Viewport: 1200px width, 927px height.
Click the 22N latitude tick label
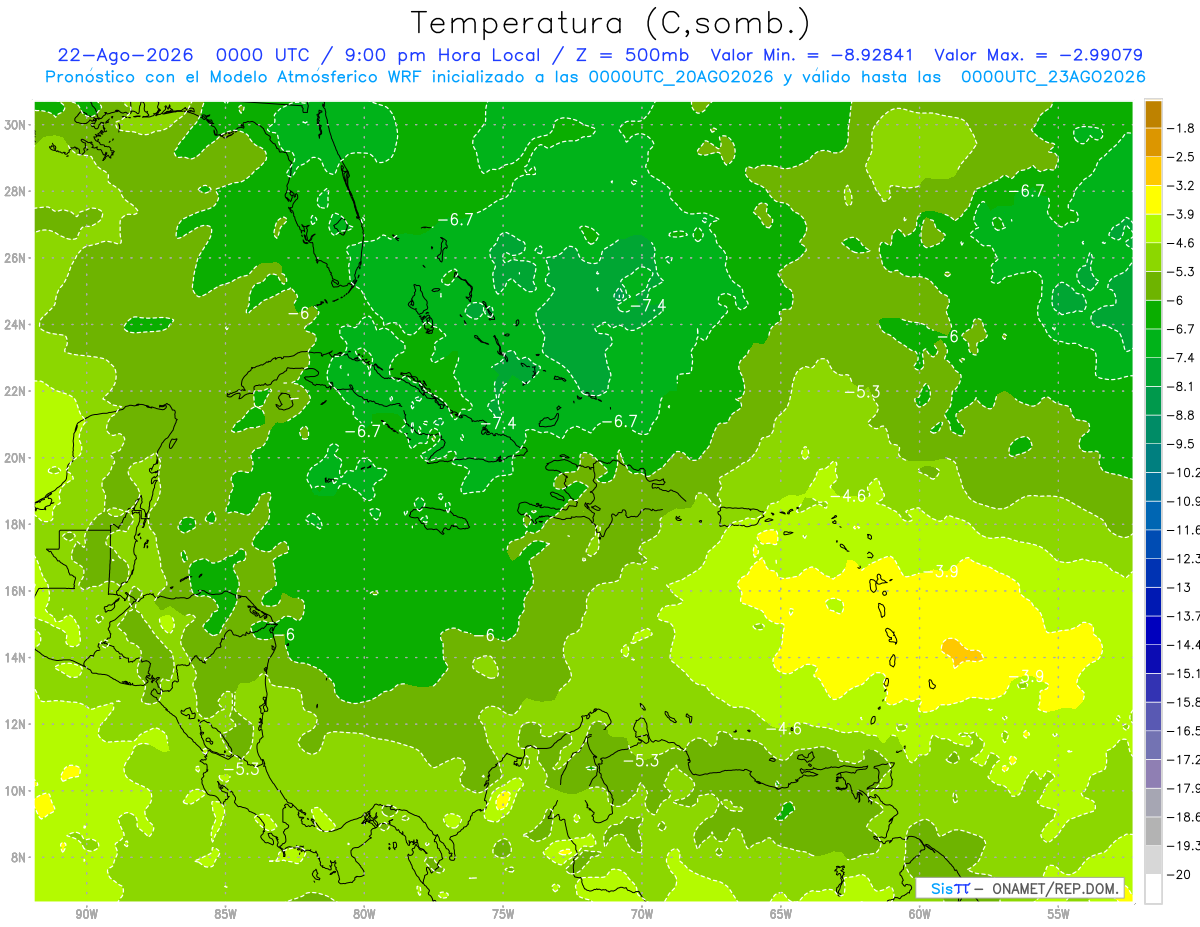tap(16, 391)
